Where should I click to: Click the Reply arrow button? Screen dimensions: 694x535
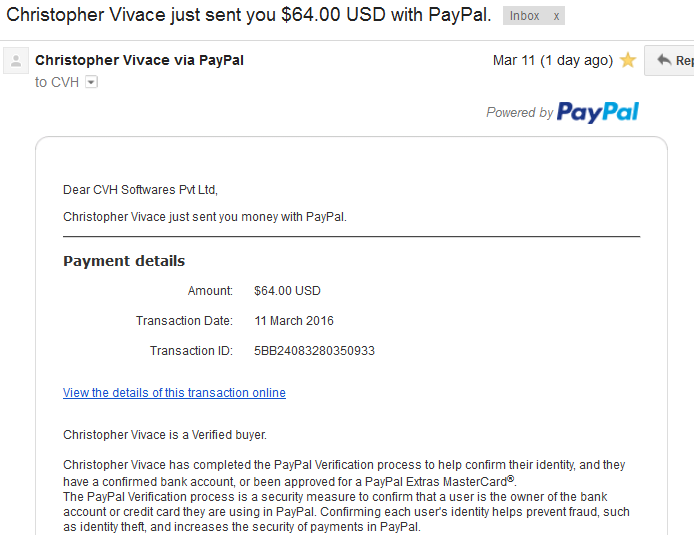(669, 60)
